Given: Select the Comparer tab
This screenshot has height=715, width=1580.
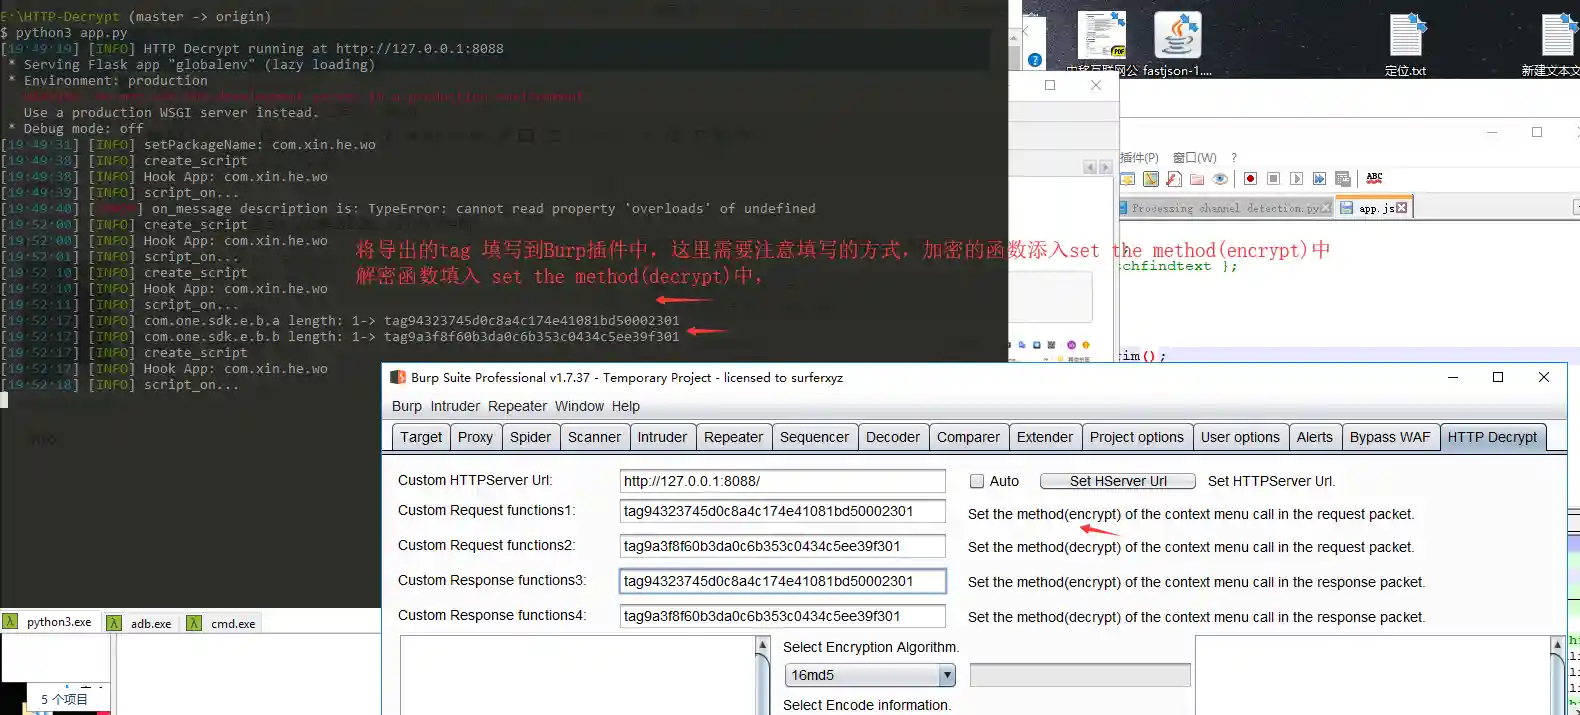Looking at the screenshot, I should (x=968, y=437).
